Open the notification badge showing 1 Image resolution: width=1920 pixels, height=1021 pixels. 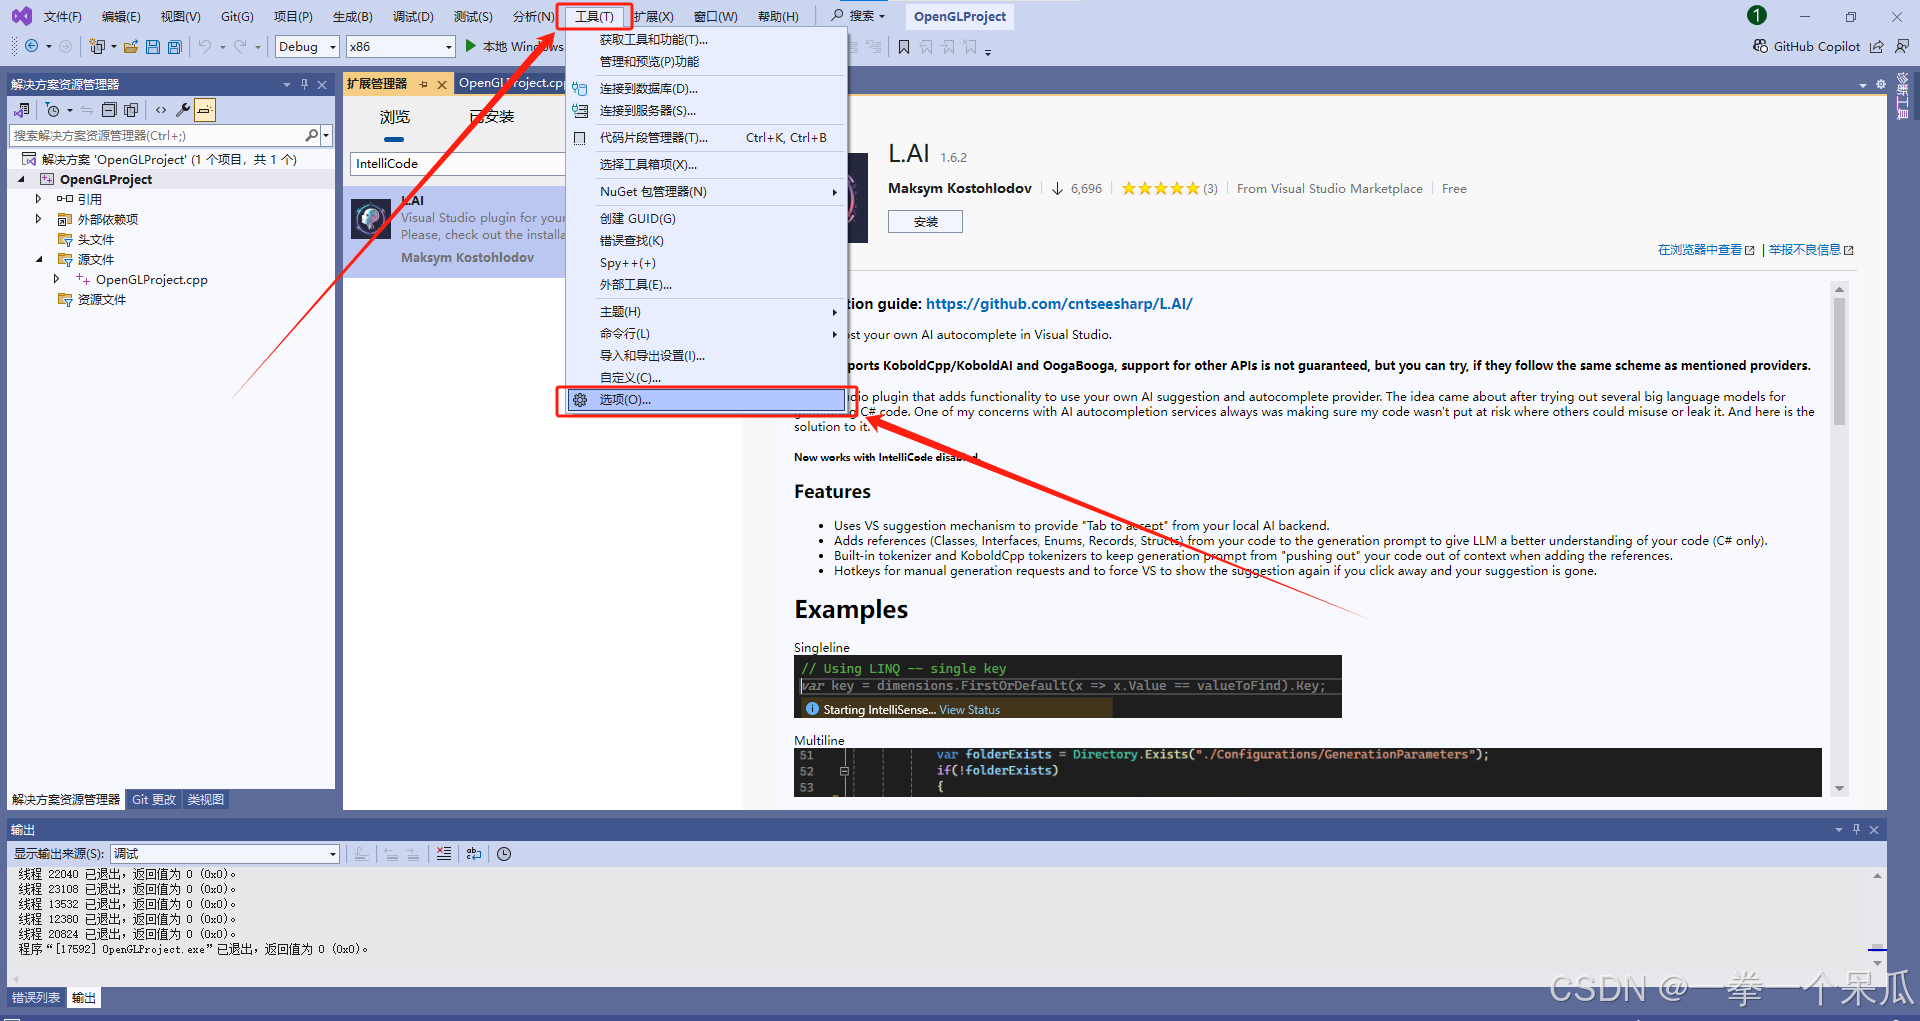1757,15
